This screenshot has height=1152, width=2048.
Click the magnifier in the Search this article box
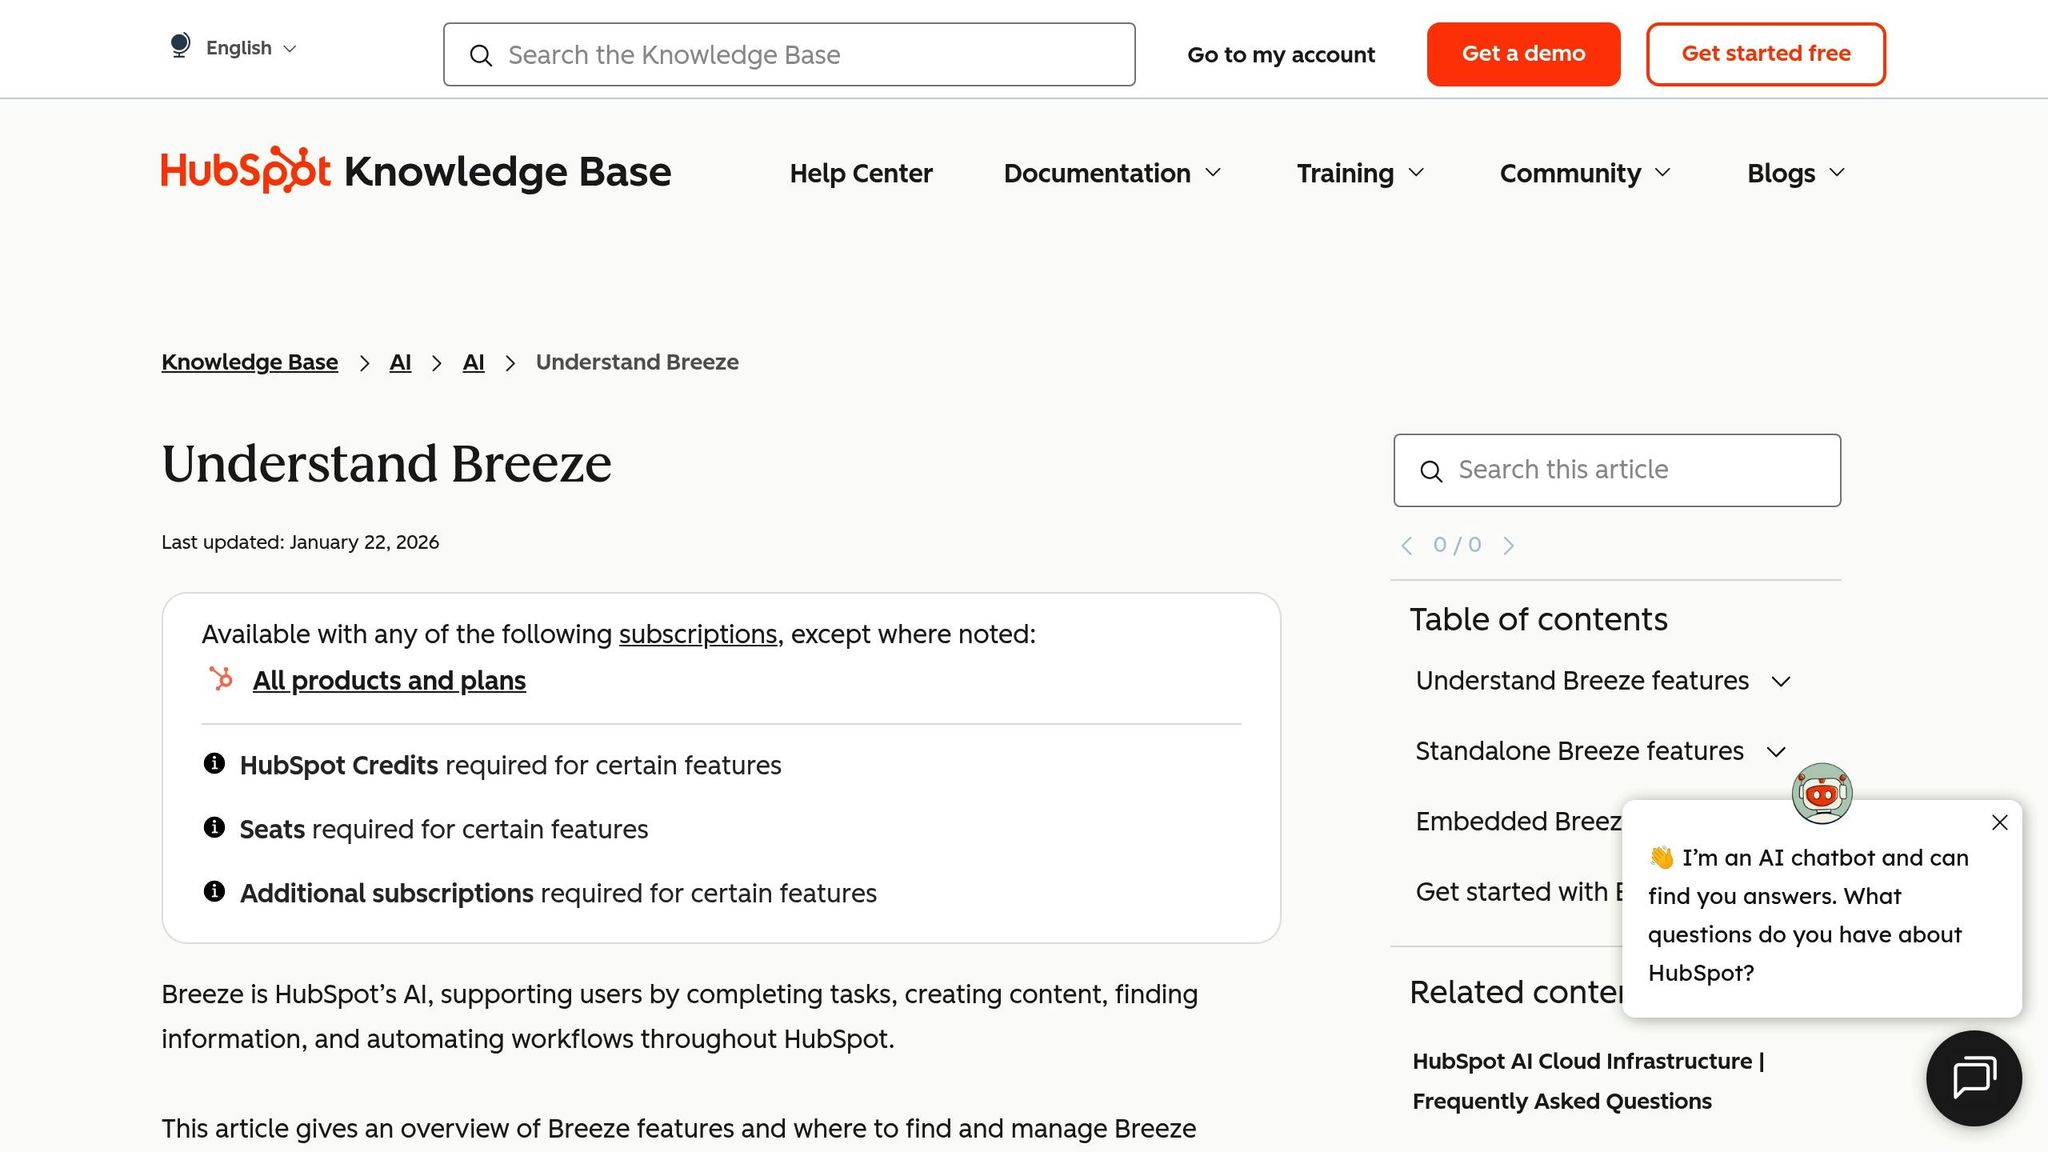tap(1432, 470)
